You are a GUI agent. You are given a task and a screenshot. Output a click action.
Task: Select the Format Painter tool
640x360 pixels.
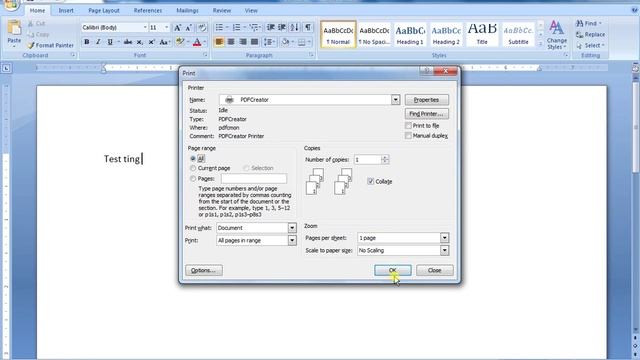(51, 45)
